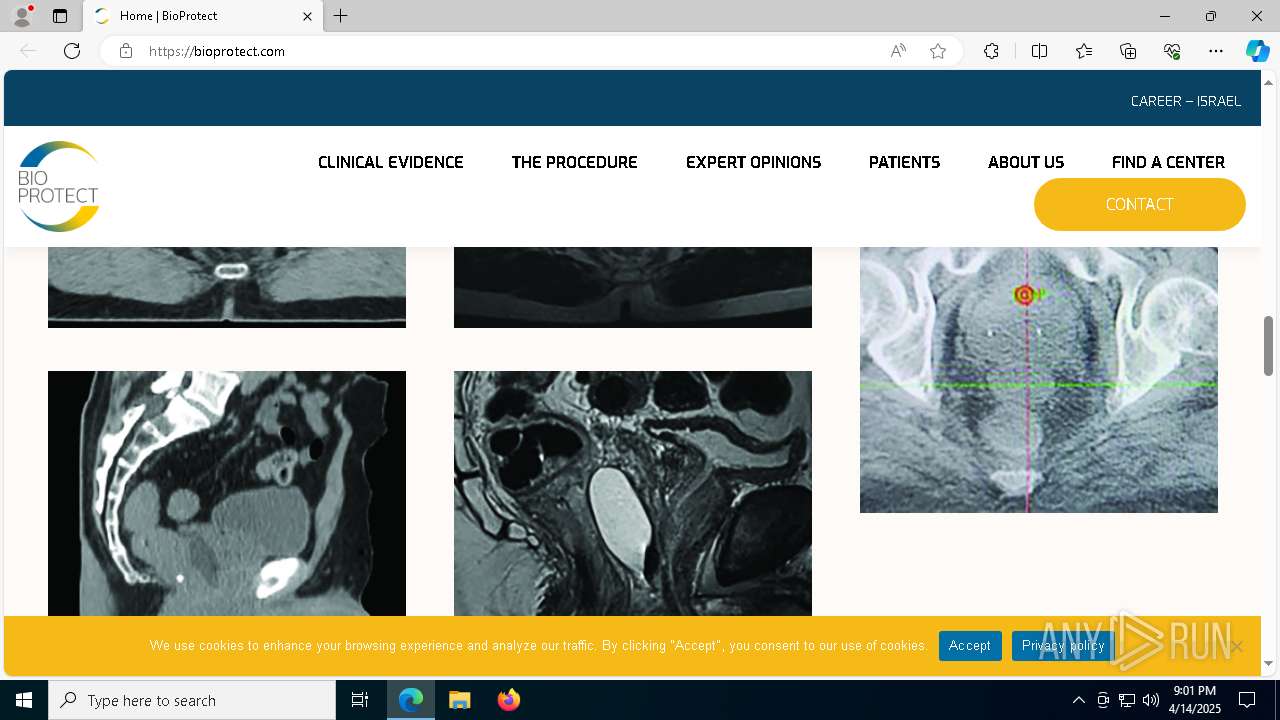Open the ABOUT US menu
This screenshot has height=720, width=1280.
(1026, 162)
